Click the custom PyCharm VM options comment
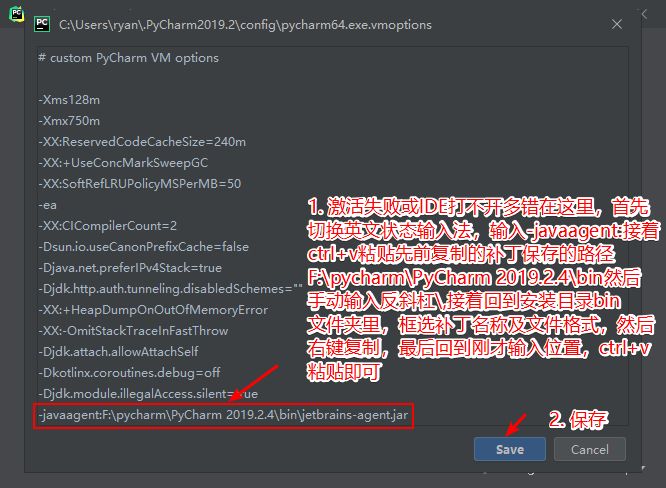This screenshot has width=666, height=488. pos(129,58)
